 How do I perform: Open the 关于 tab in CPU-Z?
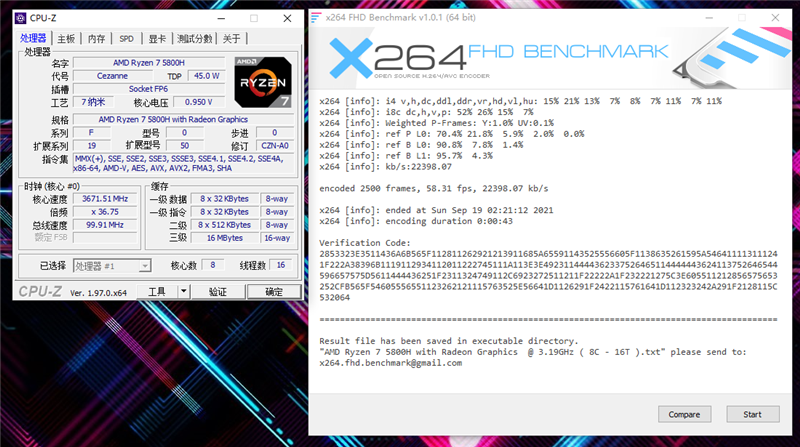pos(231,39)
